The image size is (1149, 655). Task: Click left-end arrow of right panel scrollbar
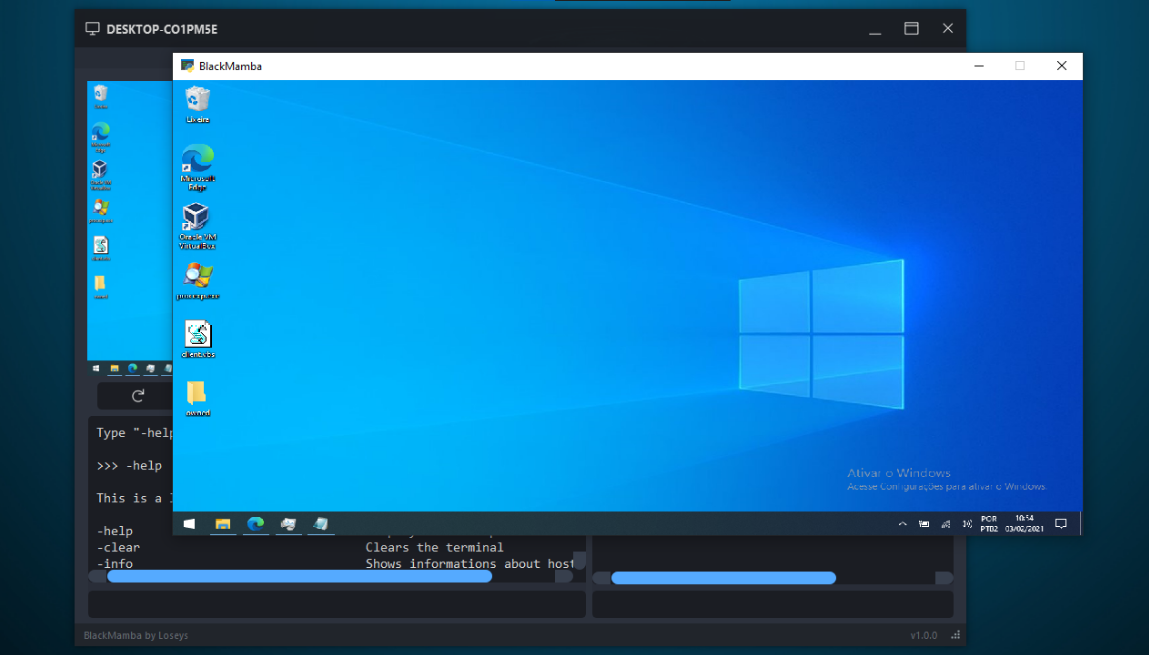click(602, 578)
